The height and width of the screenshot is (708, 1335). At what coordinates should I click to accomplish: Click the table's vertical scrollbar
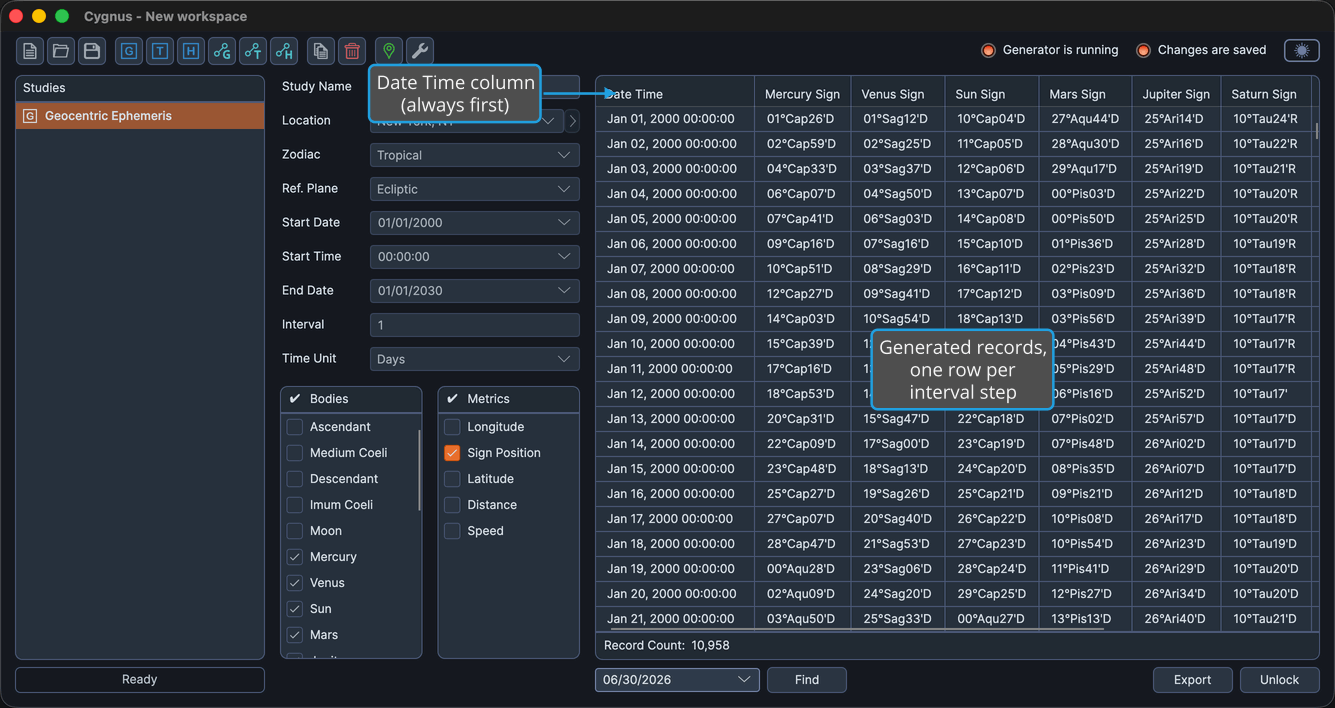coord(1316,131)
